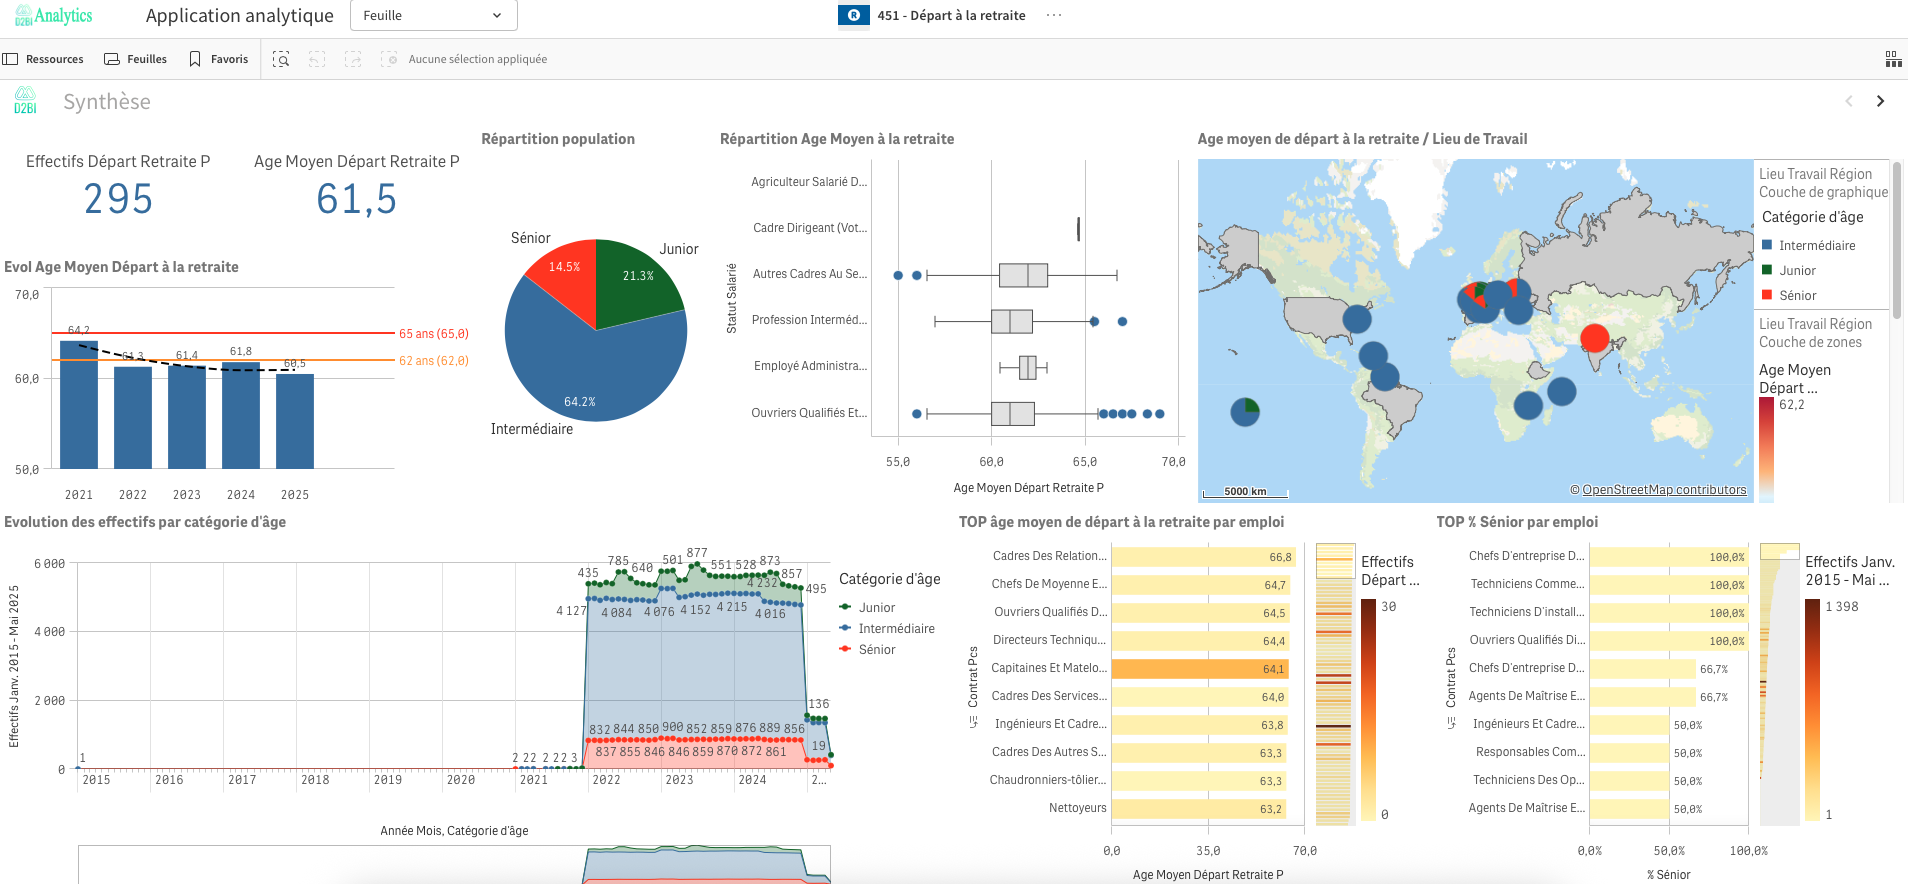
Task: Click sort icon beside Contrat Pcs in TOP âge chart
Action: point(972,722)
